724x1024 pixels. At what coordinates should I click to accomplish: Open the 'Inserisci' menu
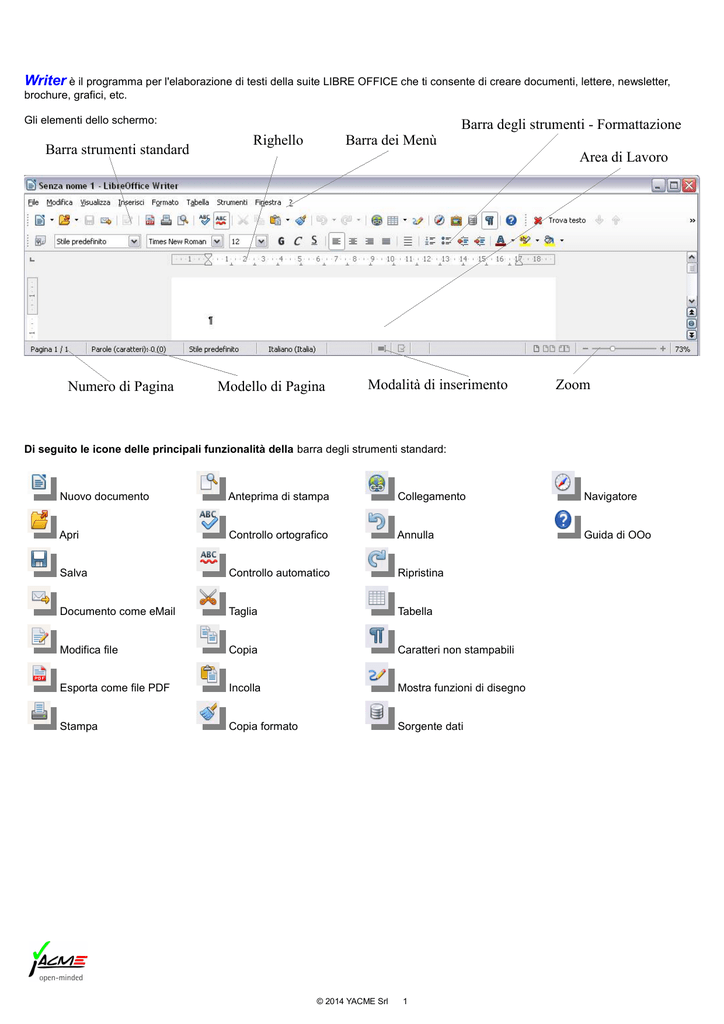tap(131, 202)
